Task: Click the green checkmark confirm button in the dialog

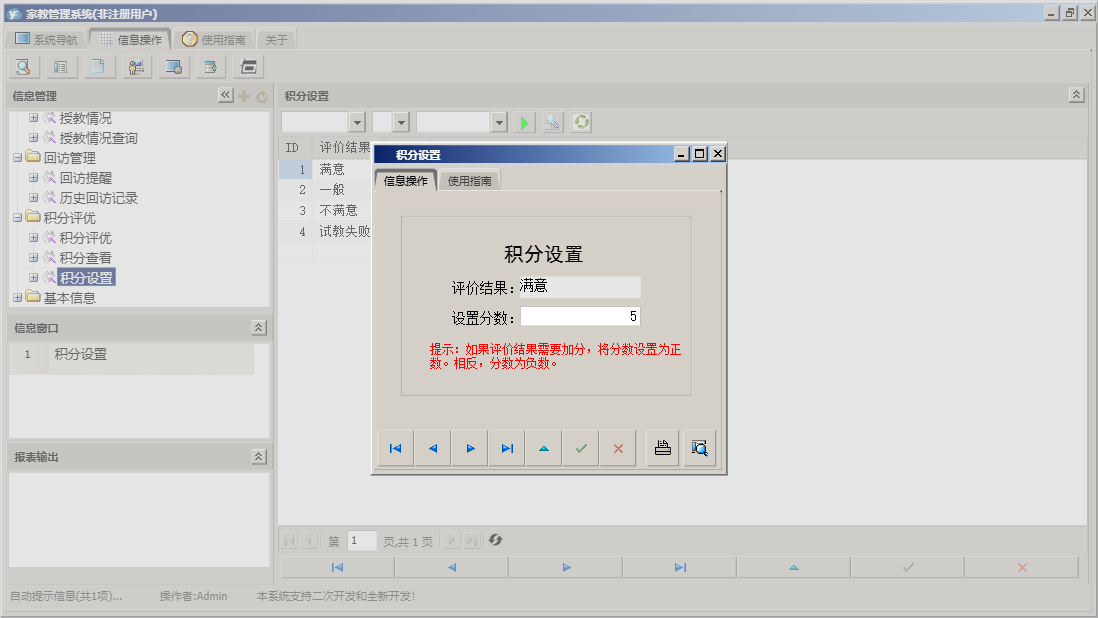Action: [580, 448]
